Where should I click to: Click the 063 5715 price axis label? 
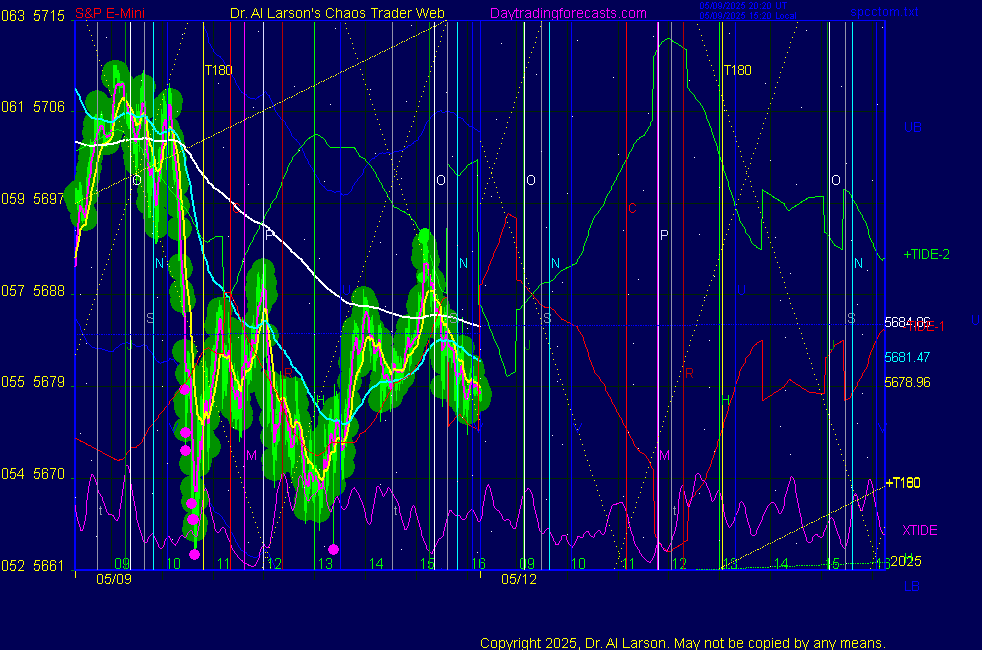33,16
